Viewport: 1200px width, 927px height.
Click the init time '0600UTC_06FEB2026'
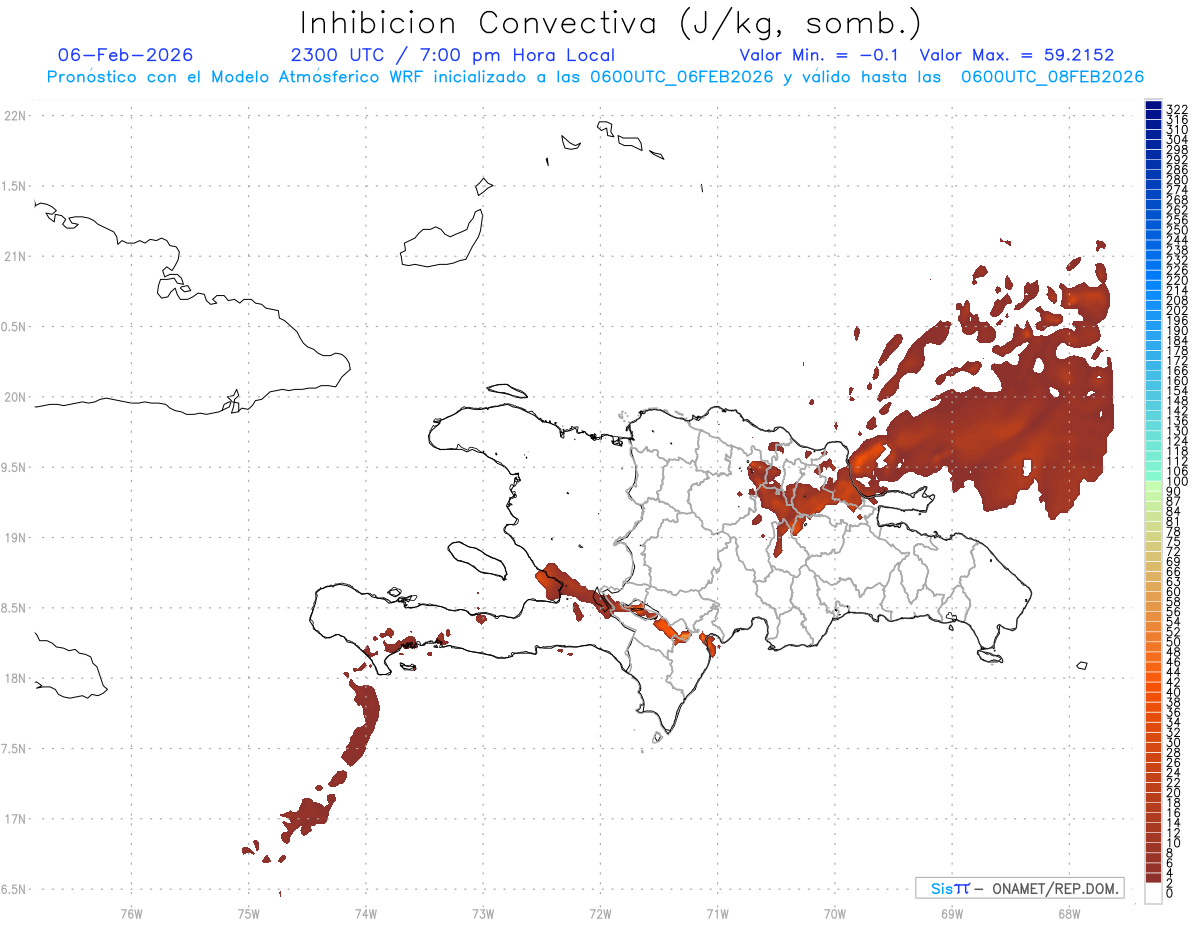coord(683,77)
